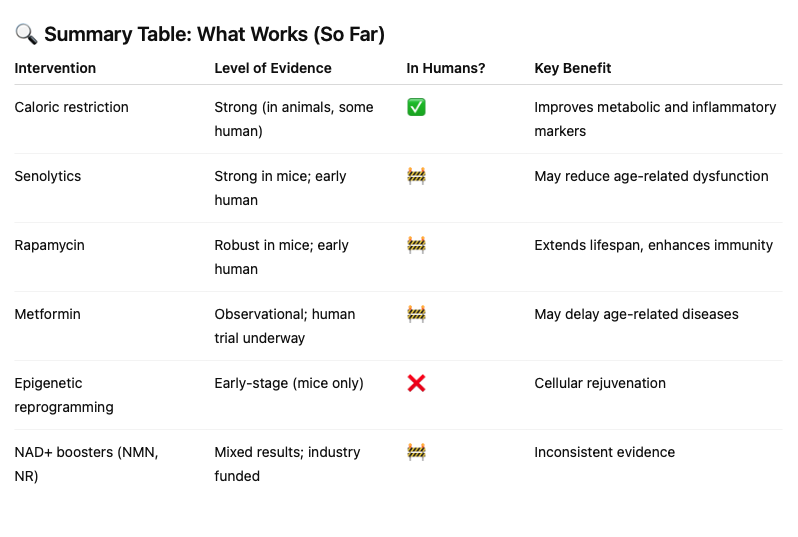Select the "Senolytics" intervention cell

[x=48, y=176]
